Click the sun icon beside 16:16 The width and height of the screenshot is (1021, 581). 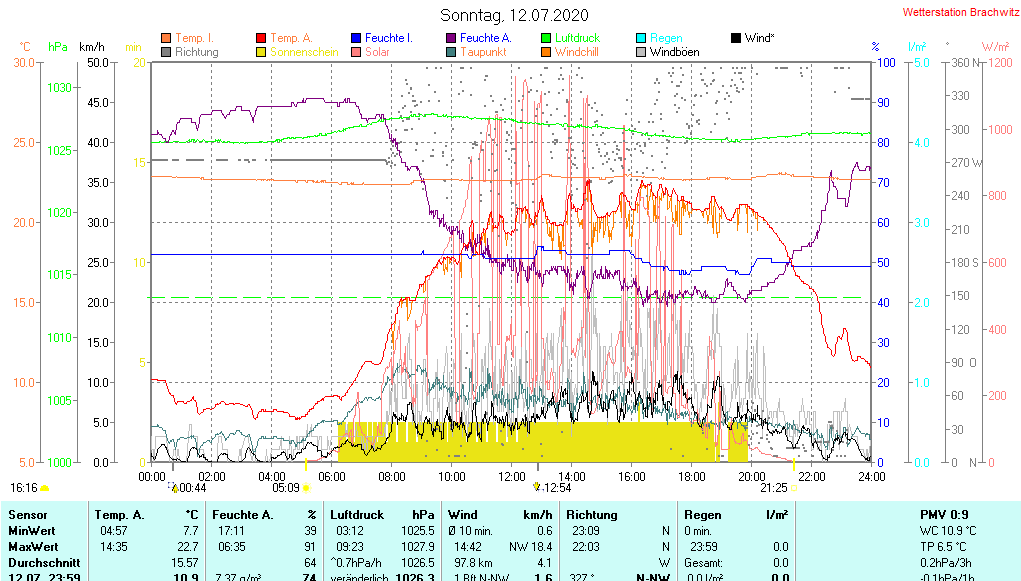click(x=45, y=488)
